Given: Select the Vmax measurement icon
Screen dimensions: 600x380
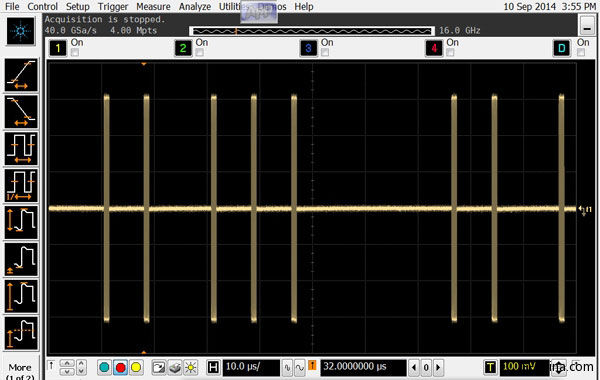Looking at the screenshot, I should click(x=21, y=296).
